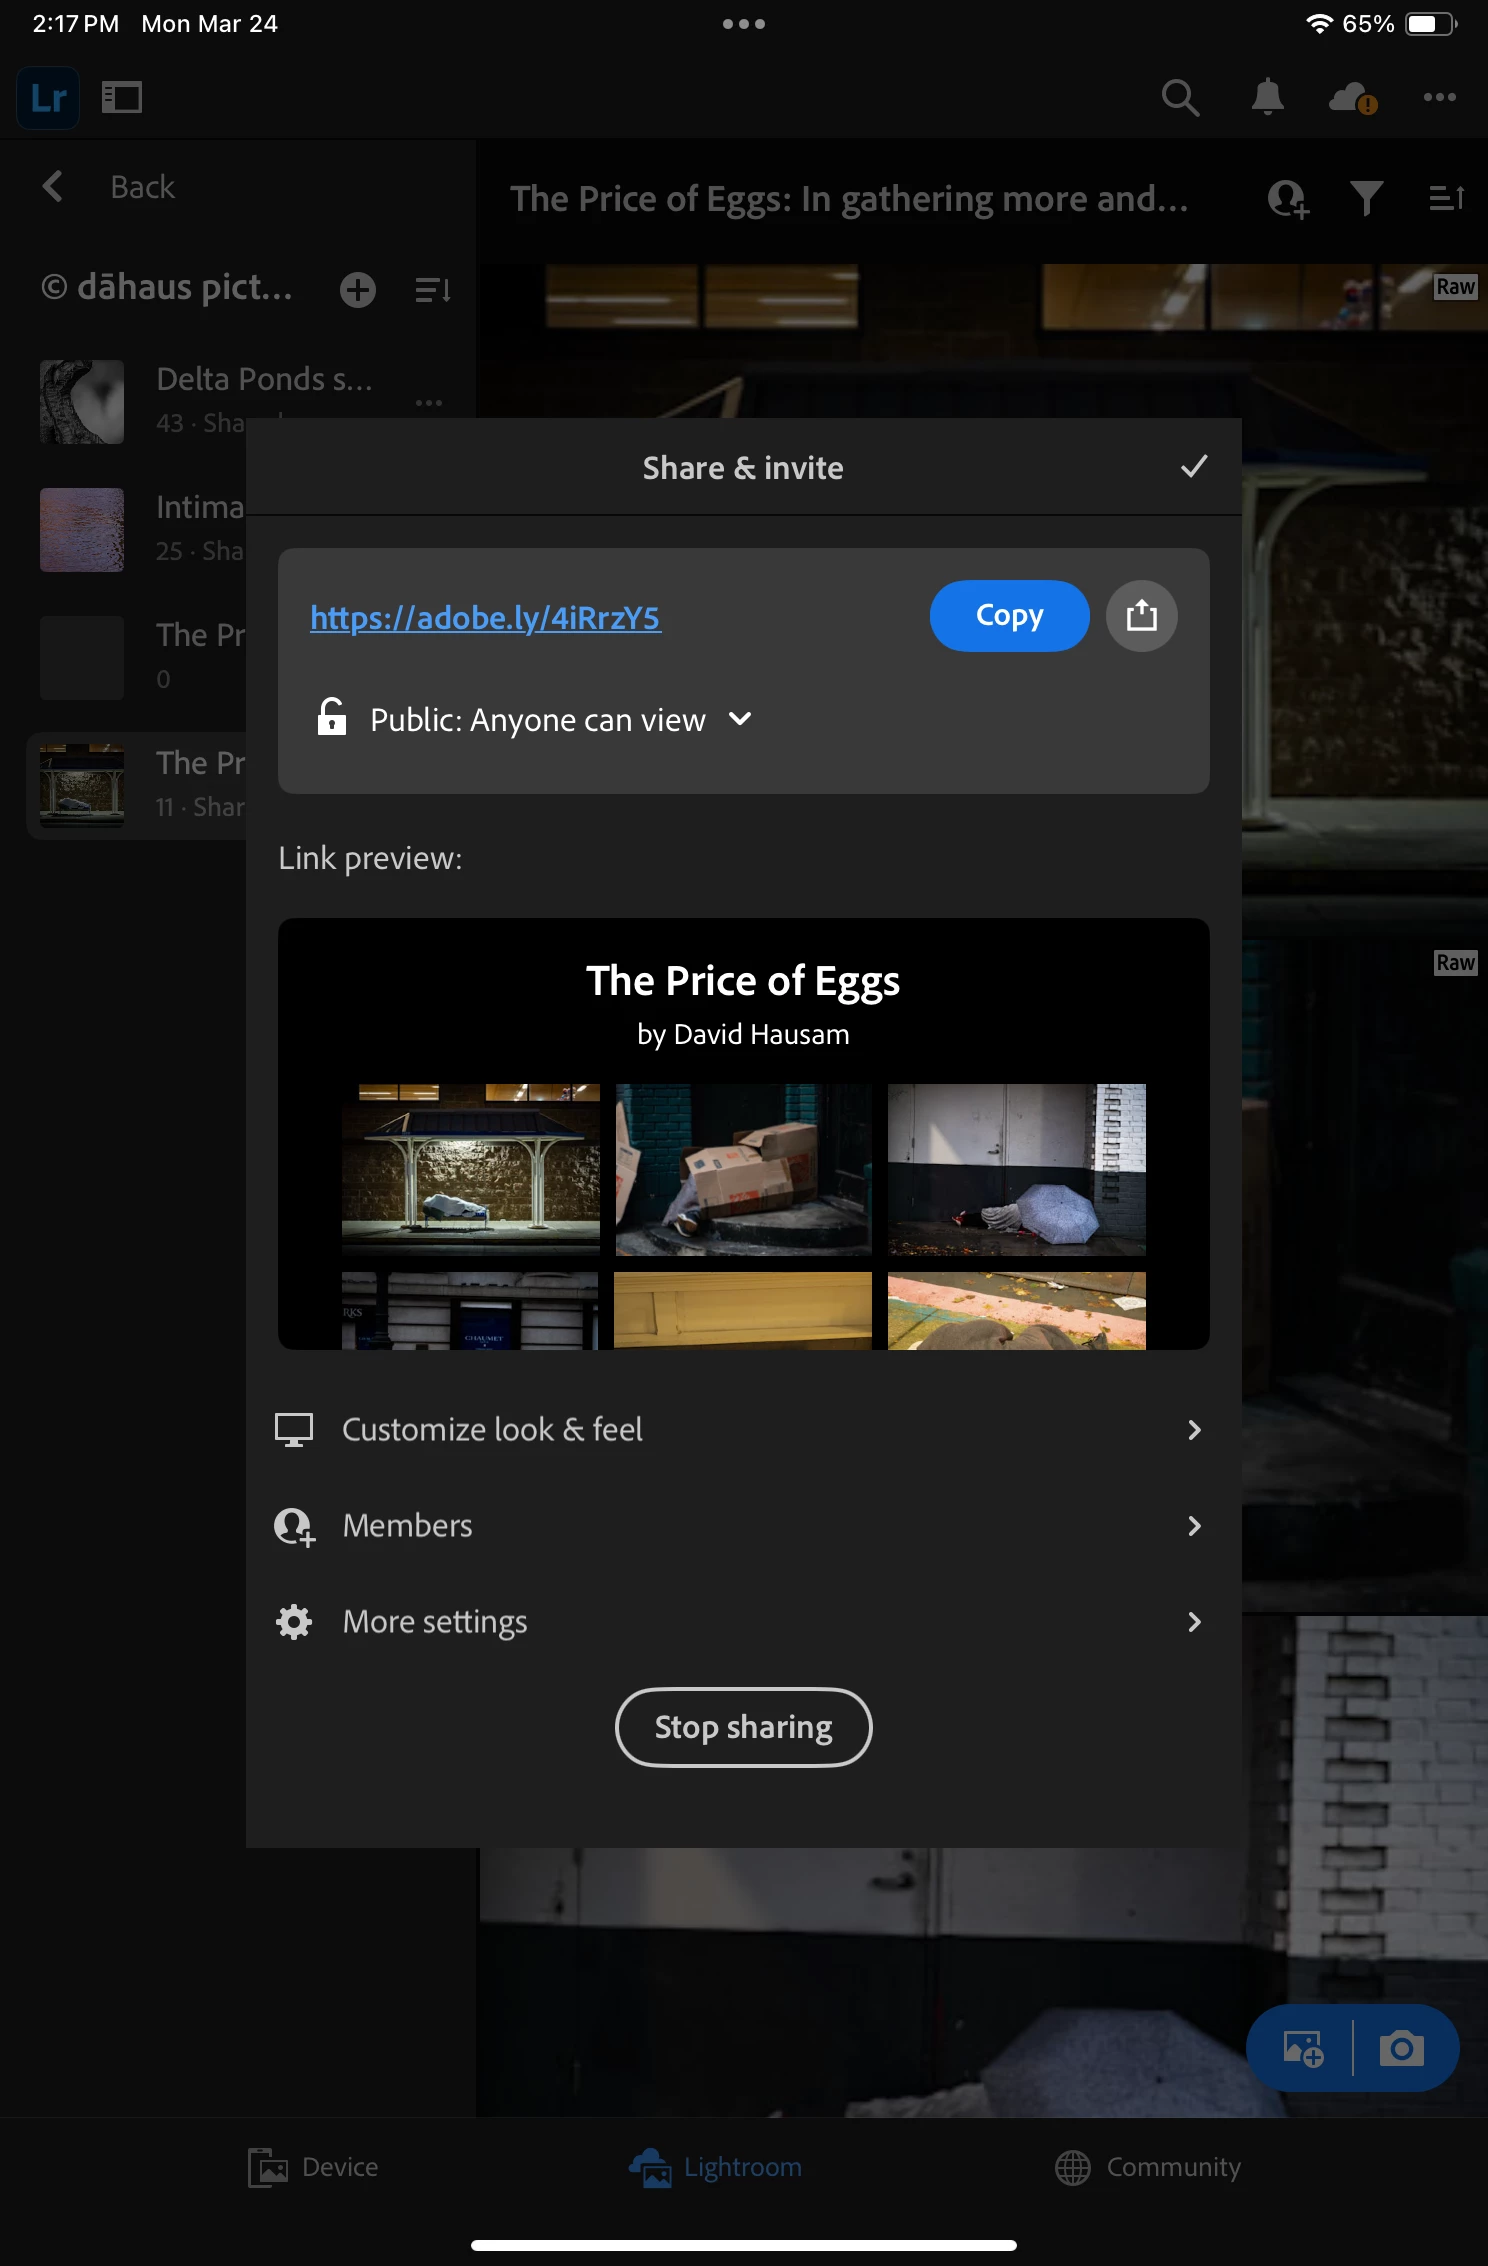The image size is (1488, 2266).
Task: Tap The Price of Eggs preview title
Action: tap(743, 981)
